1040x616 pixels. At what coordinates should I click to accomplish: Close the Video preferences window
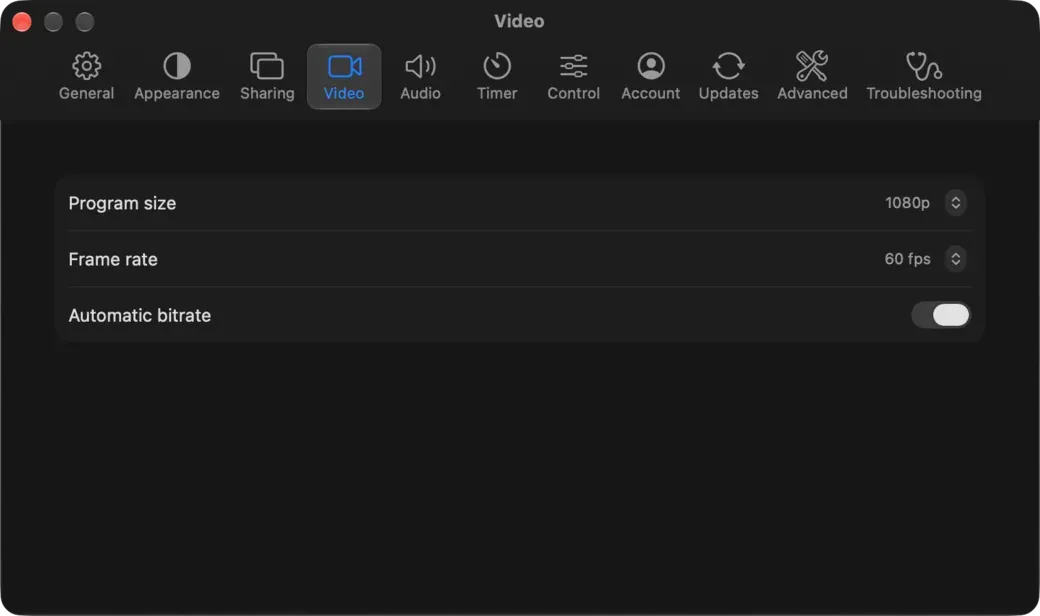[x=22, y=22]
